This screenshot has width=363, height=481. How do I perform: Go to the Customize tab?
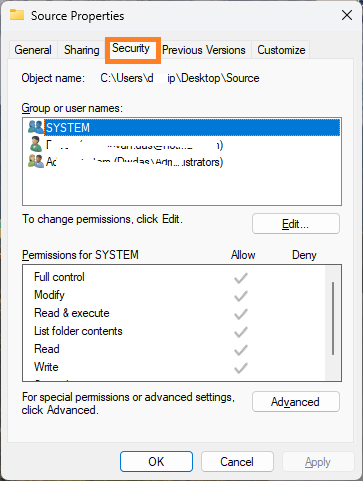point(281,50)
